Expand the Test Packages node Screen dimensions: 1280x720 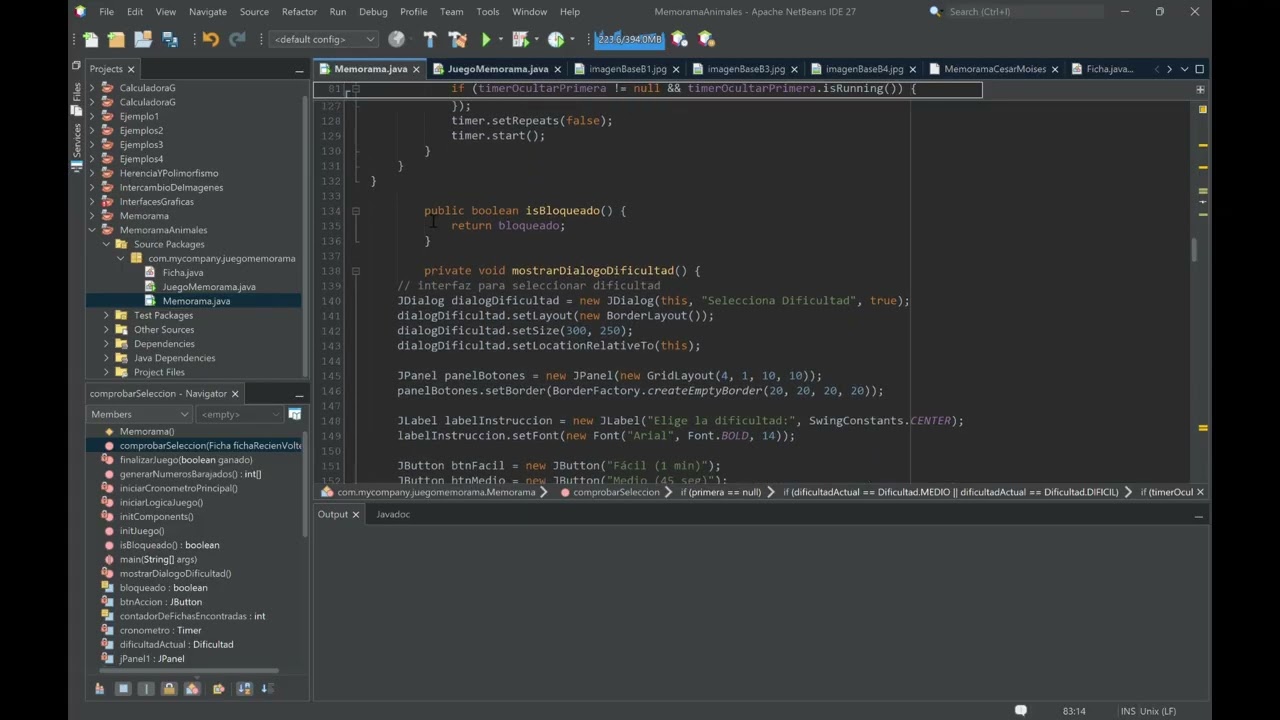[x=107, y=315]
